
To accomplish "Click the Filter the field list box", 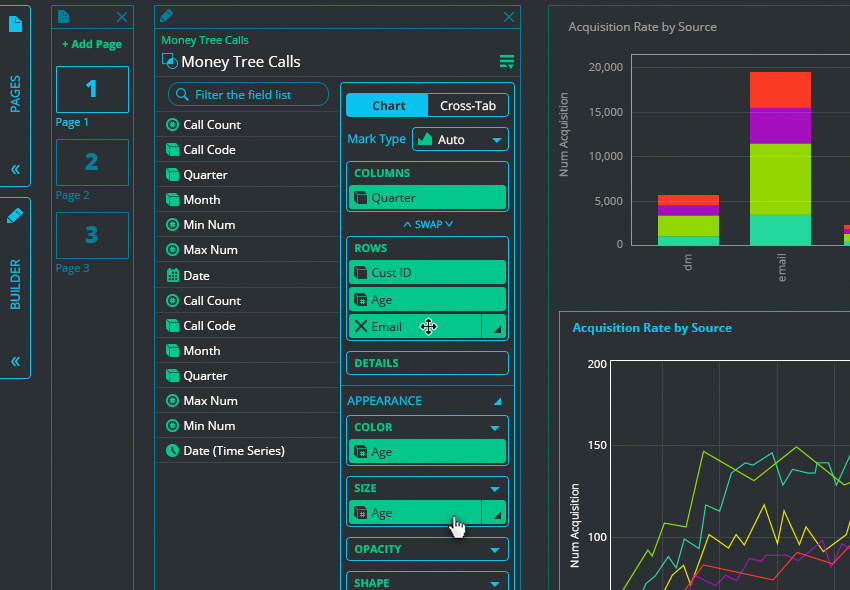I will point(249,94).
